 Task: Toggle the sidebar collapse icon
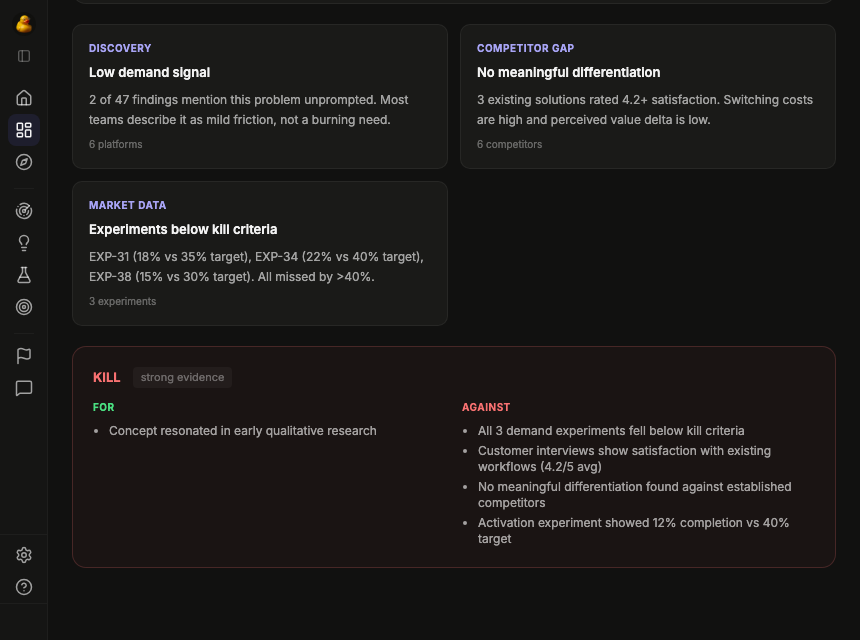(x=23, y=57)
